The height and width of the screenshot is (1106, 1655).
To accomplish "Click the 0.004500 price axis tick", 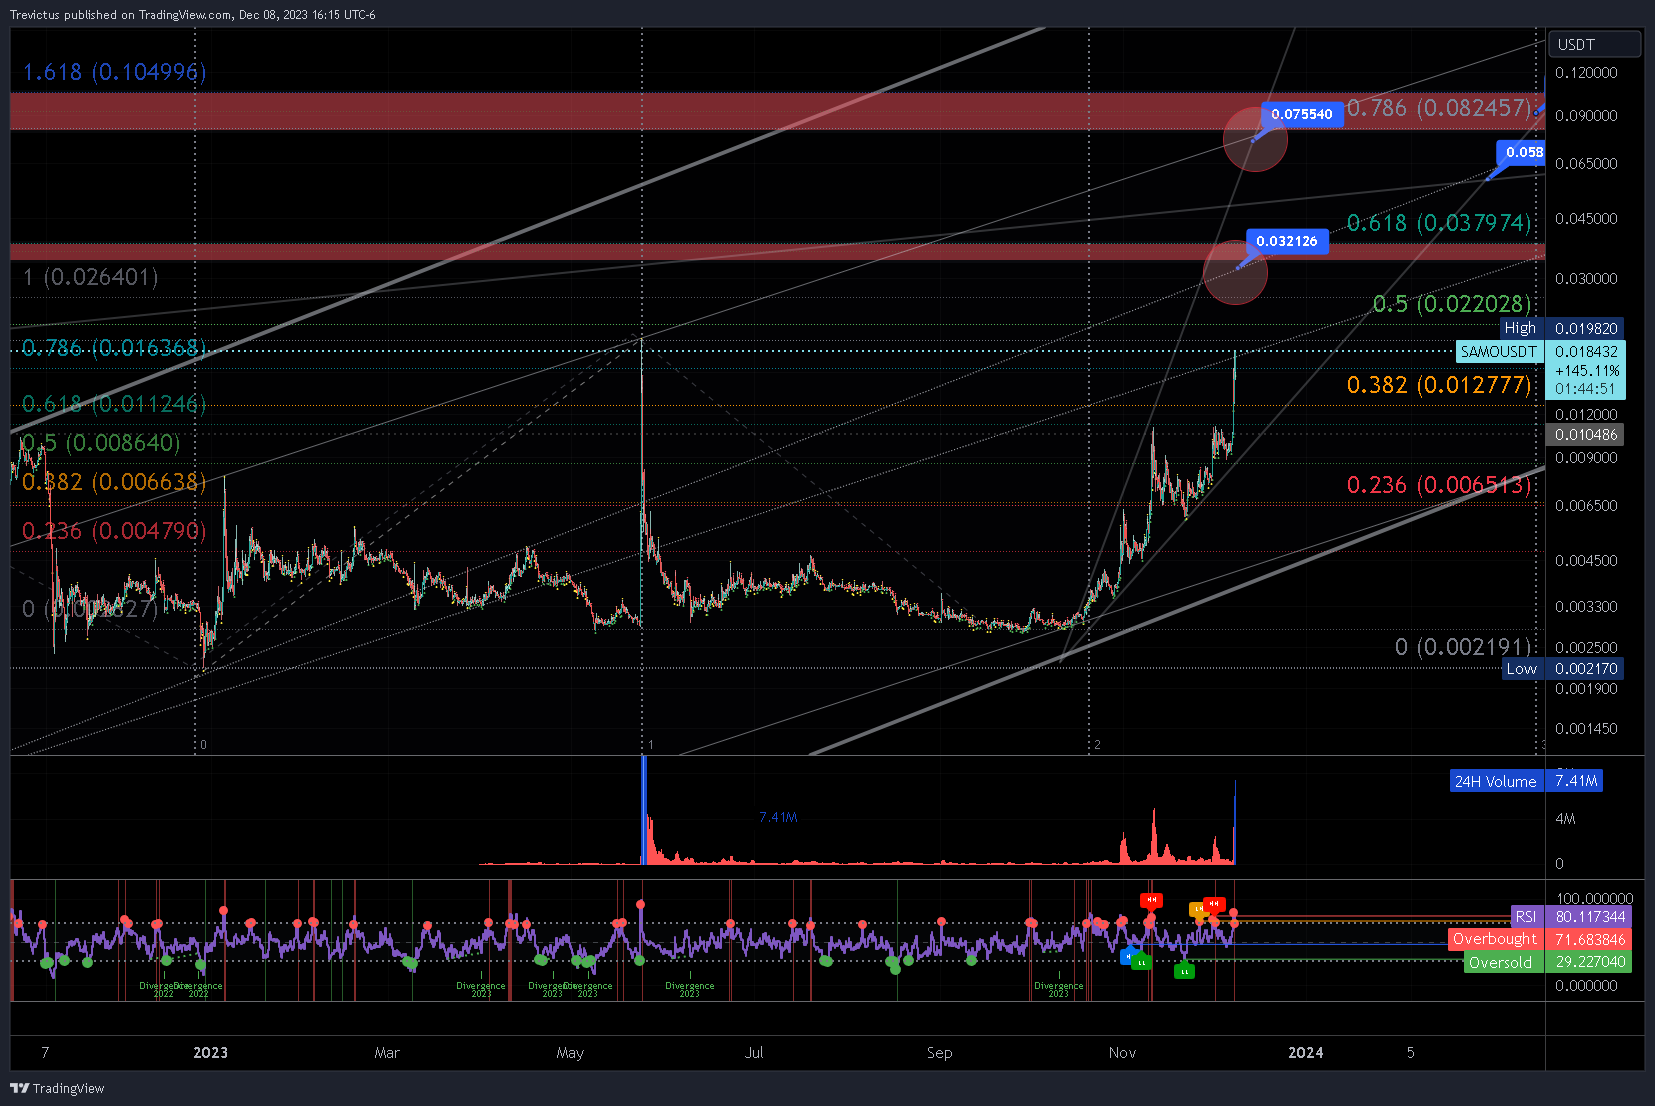I will [x=1586, y=561].
